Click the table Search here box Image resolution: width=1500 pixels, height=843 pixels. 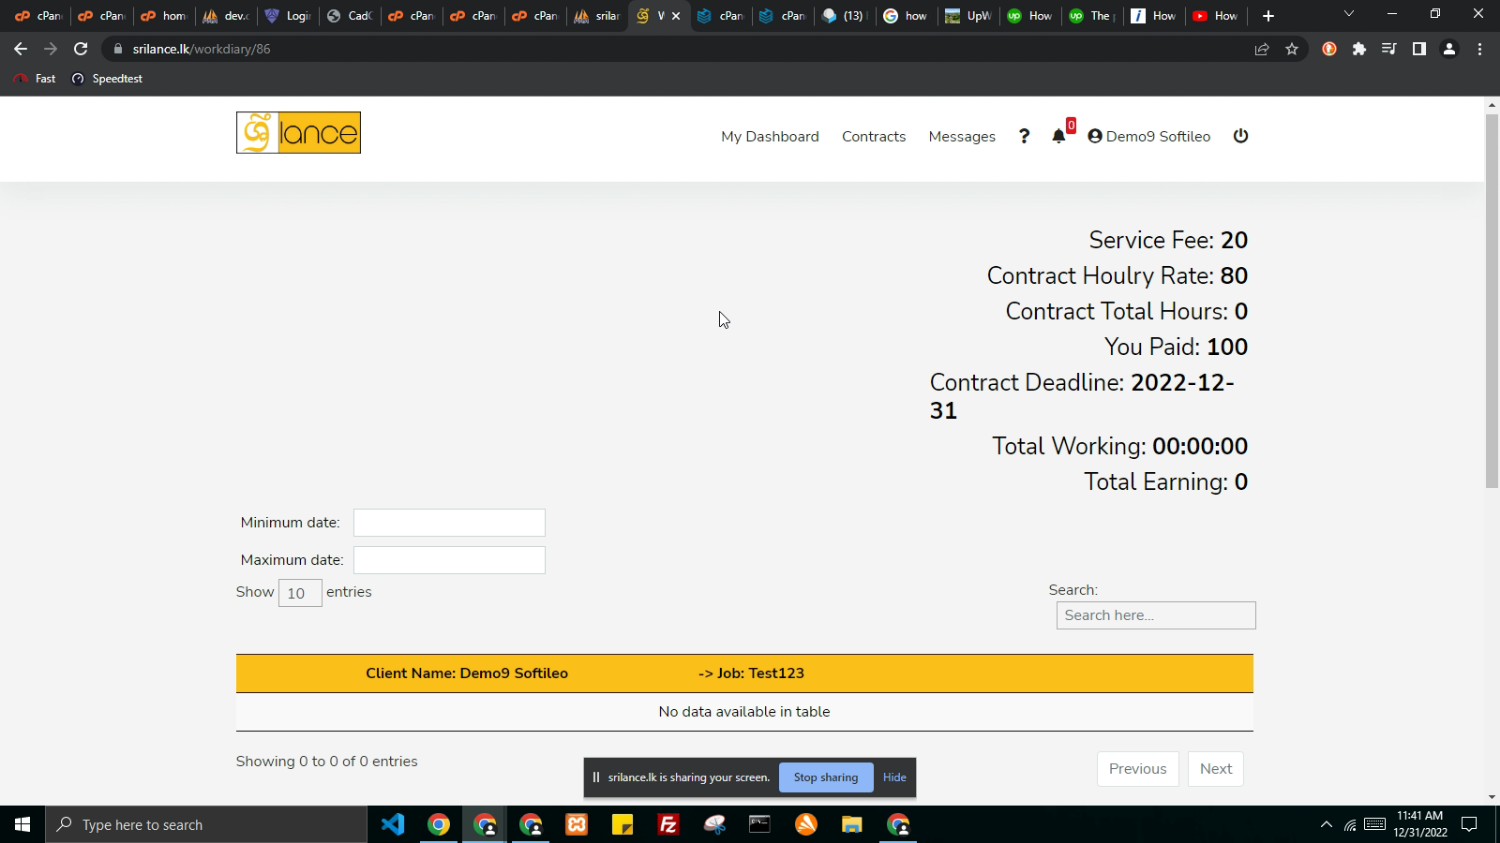[x=1155, y=615]
